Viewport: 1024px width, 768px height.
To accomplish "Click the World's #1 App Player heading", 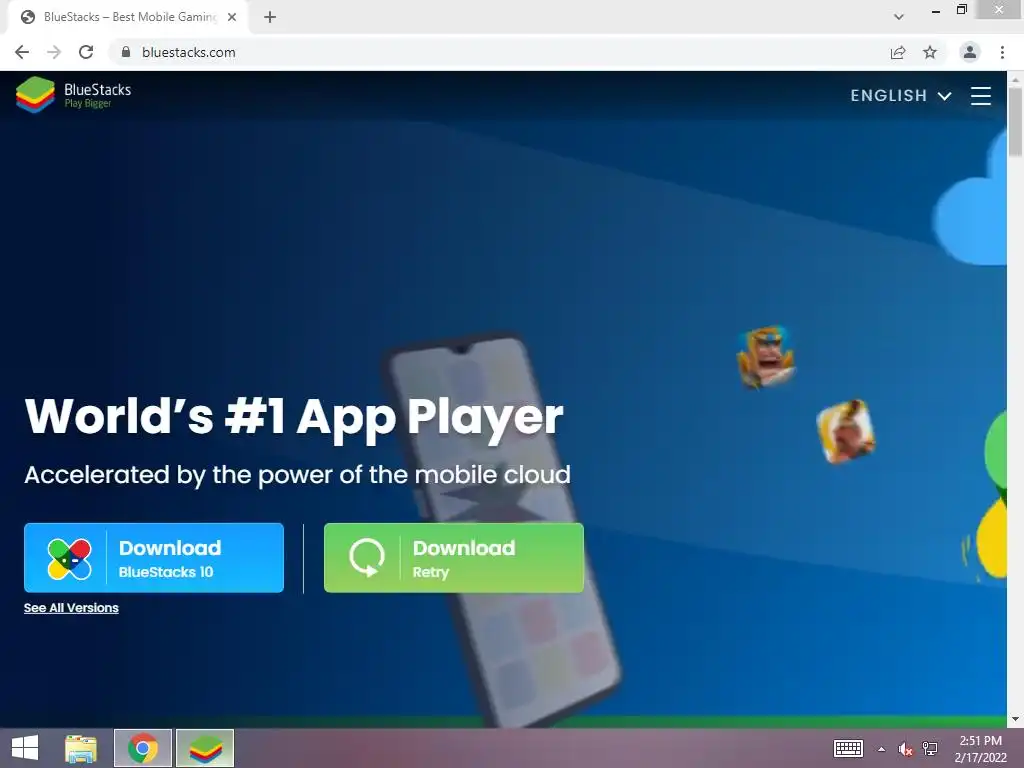I will (294, 417).
